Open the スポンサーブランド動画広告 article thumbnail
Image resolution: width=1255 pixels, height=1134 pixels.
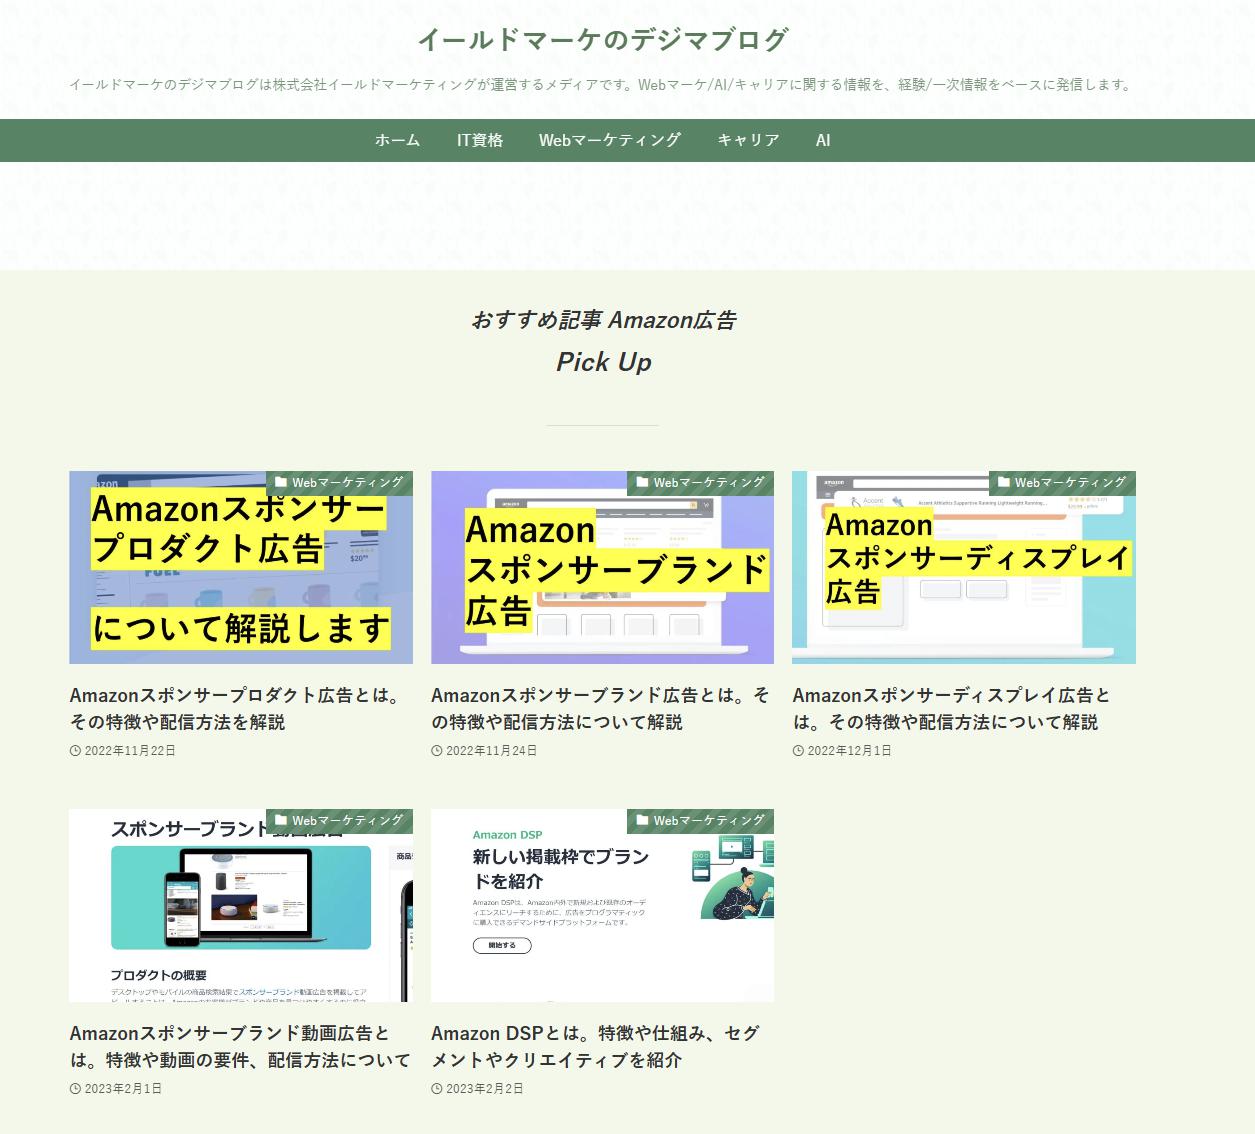point(241,905)
